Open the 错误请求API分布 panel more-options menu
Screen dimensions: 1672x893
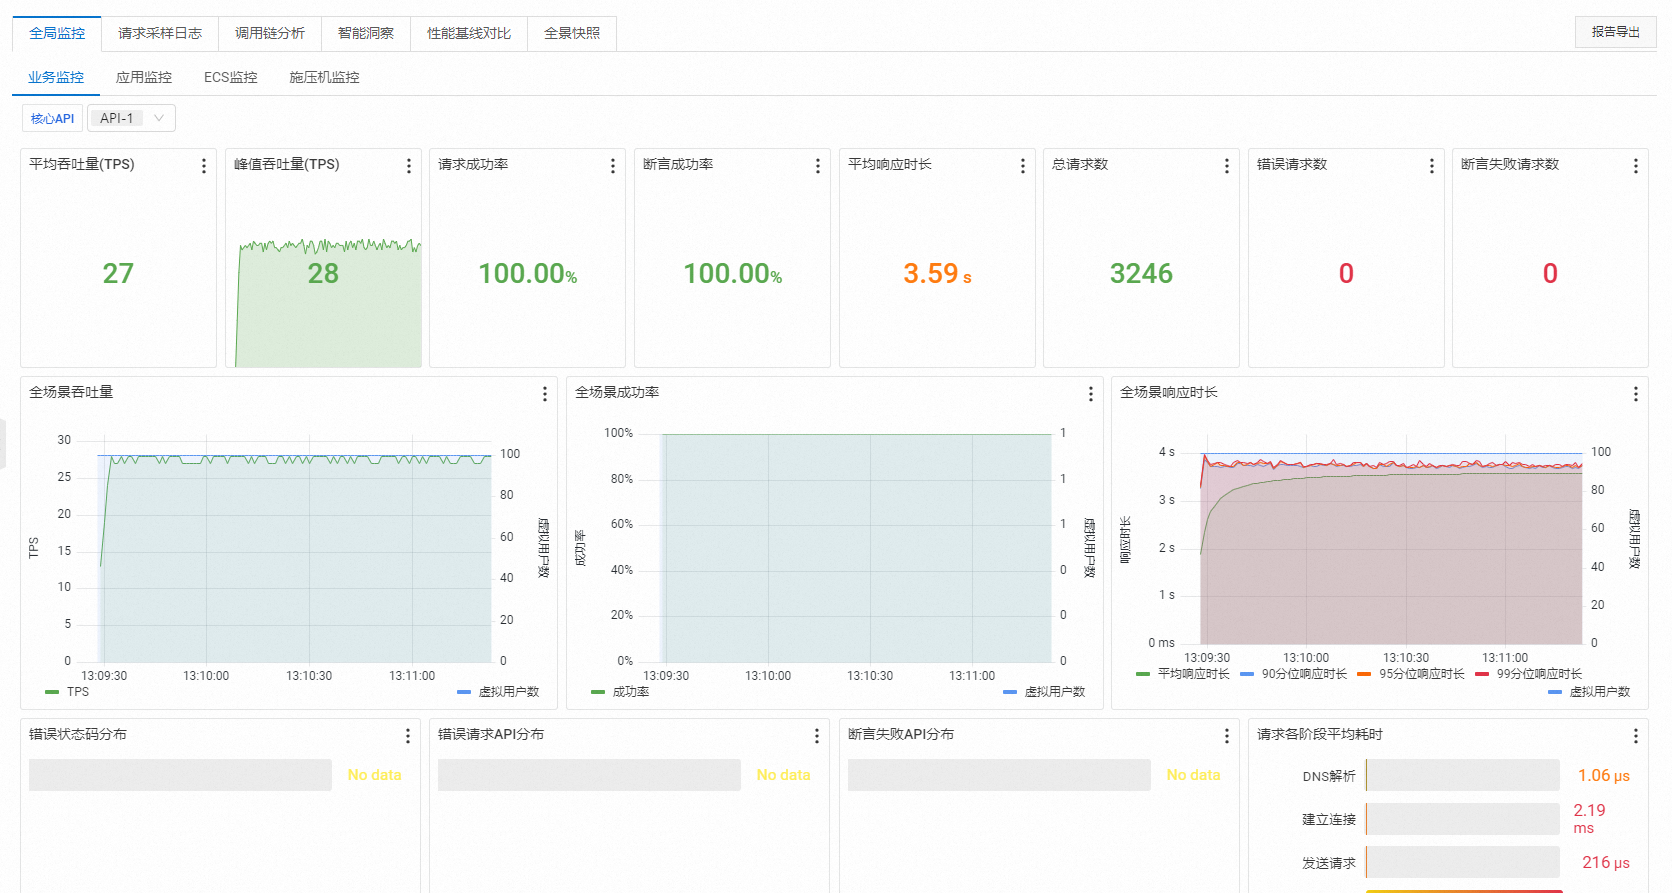(x=817, y=736)
